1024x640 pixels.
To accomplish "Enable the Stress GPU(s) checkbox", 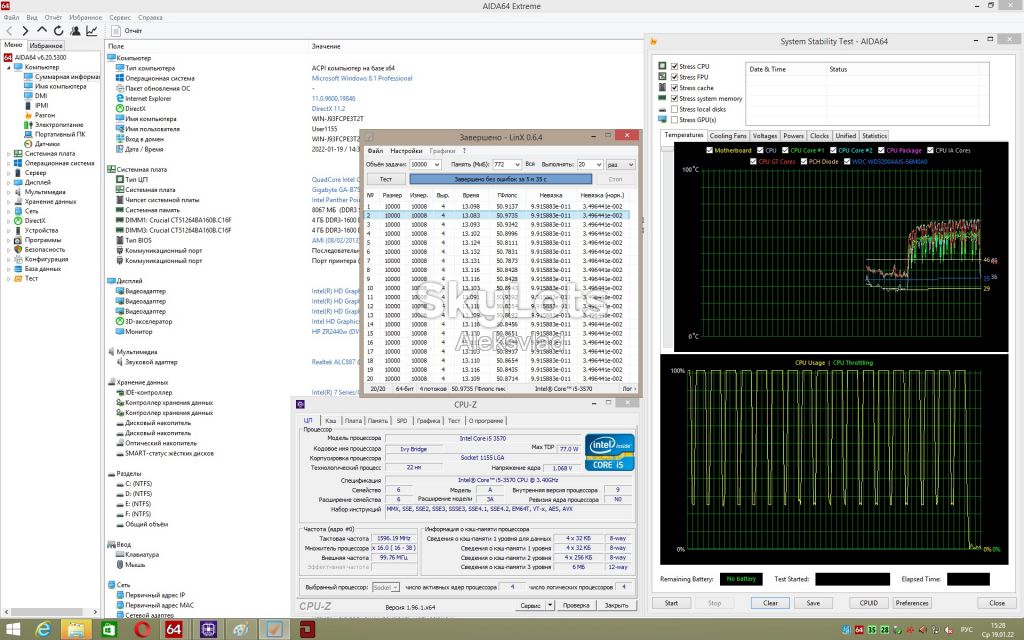I will point(675,120).
